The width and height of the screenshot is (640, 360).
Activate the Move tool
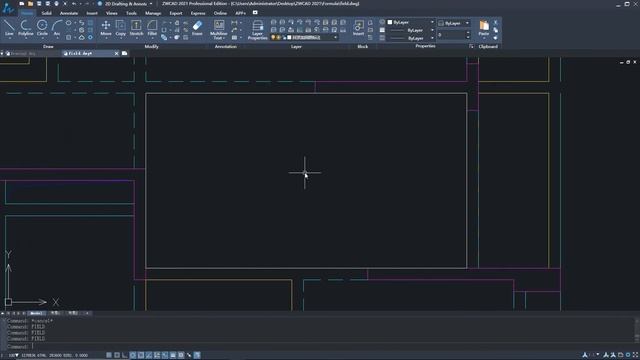click(x=106, y=28)
